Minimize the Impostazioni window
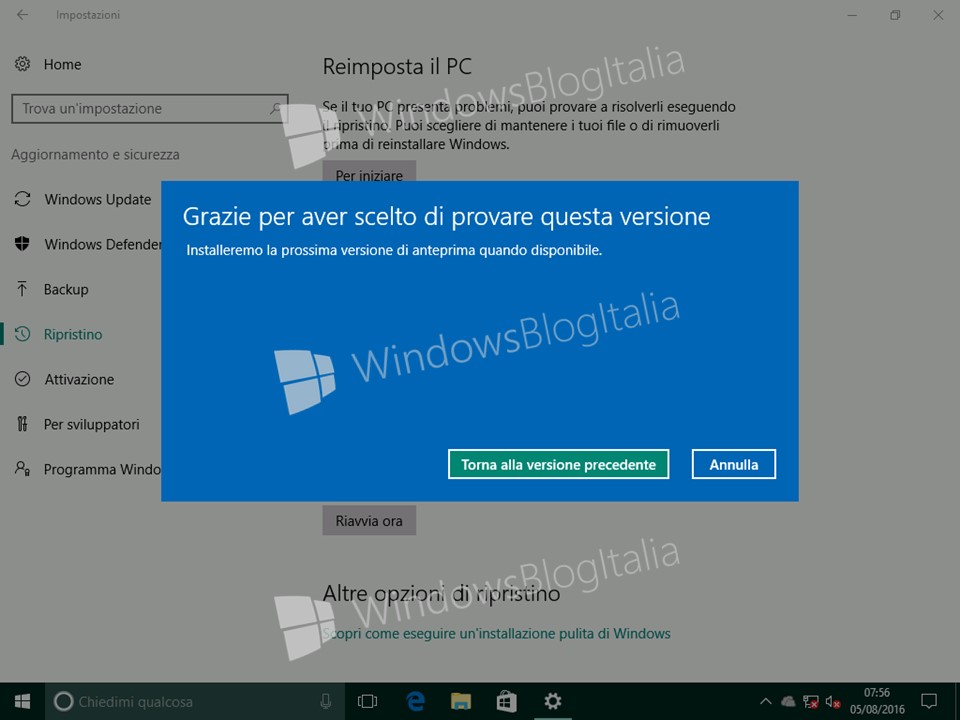This screenshot has height=720, width=960. click(852, 15)
